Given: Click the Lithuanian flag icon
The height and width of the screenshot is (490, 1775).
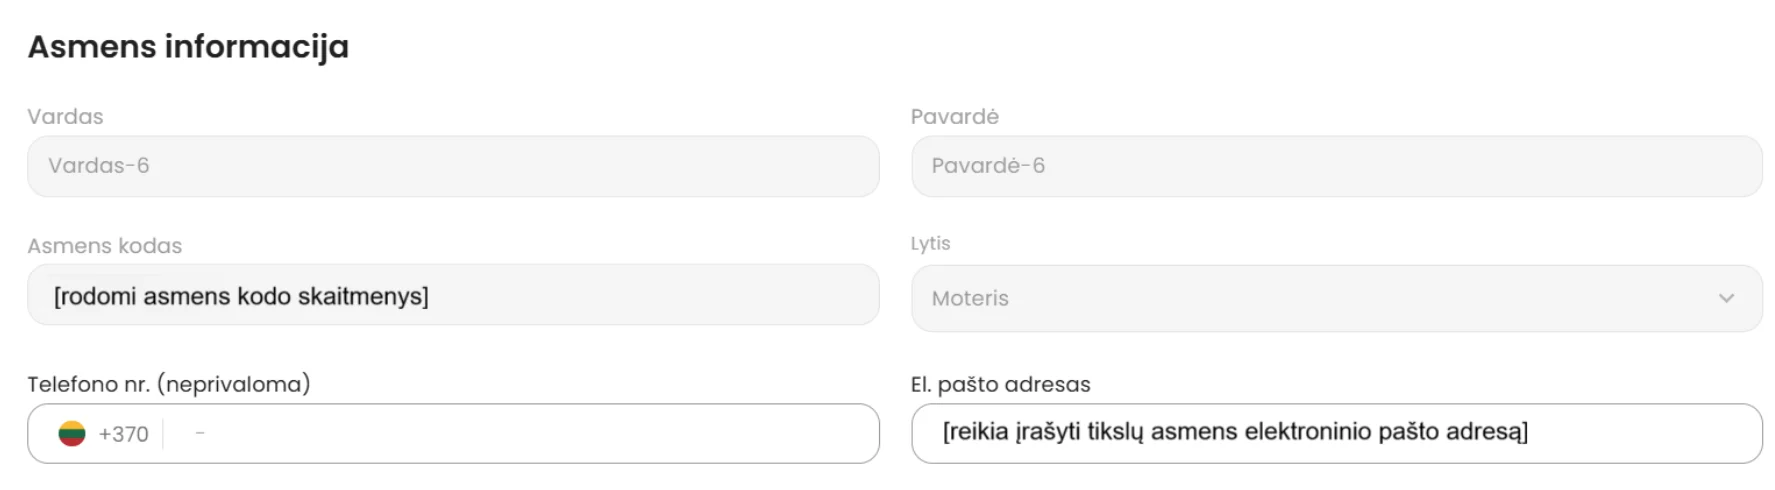Looking at the screenshot, I should tap(72, 434).
